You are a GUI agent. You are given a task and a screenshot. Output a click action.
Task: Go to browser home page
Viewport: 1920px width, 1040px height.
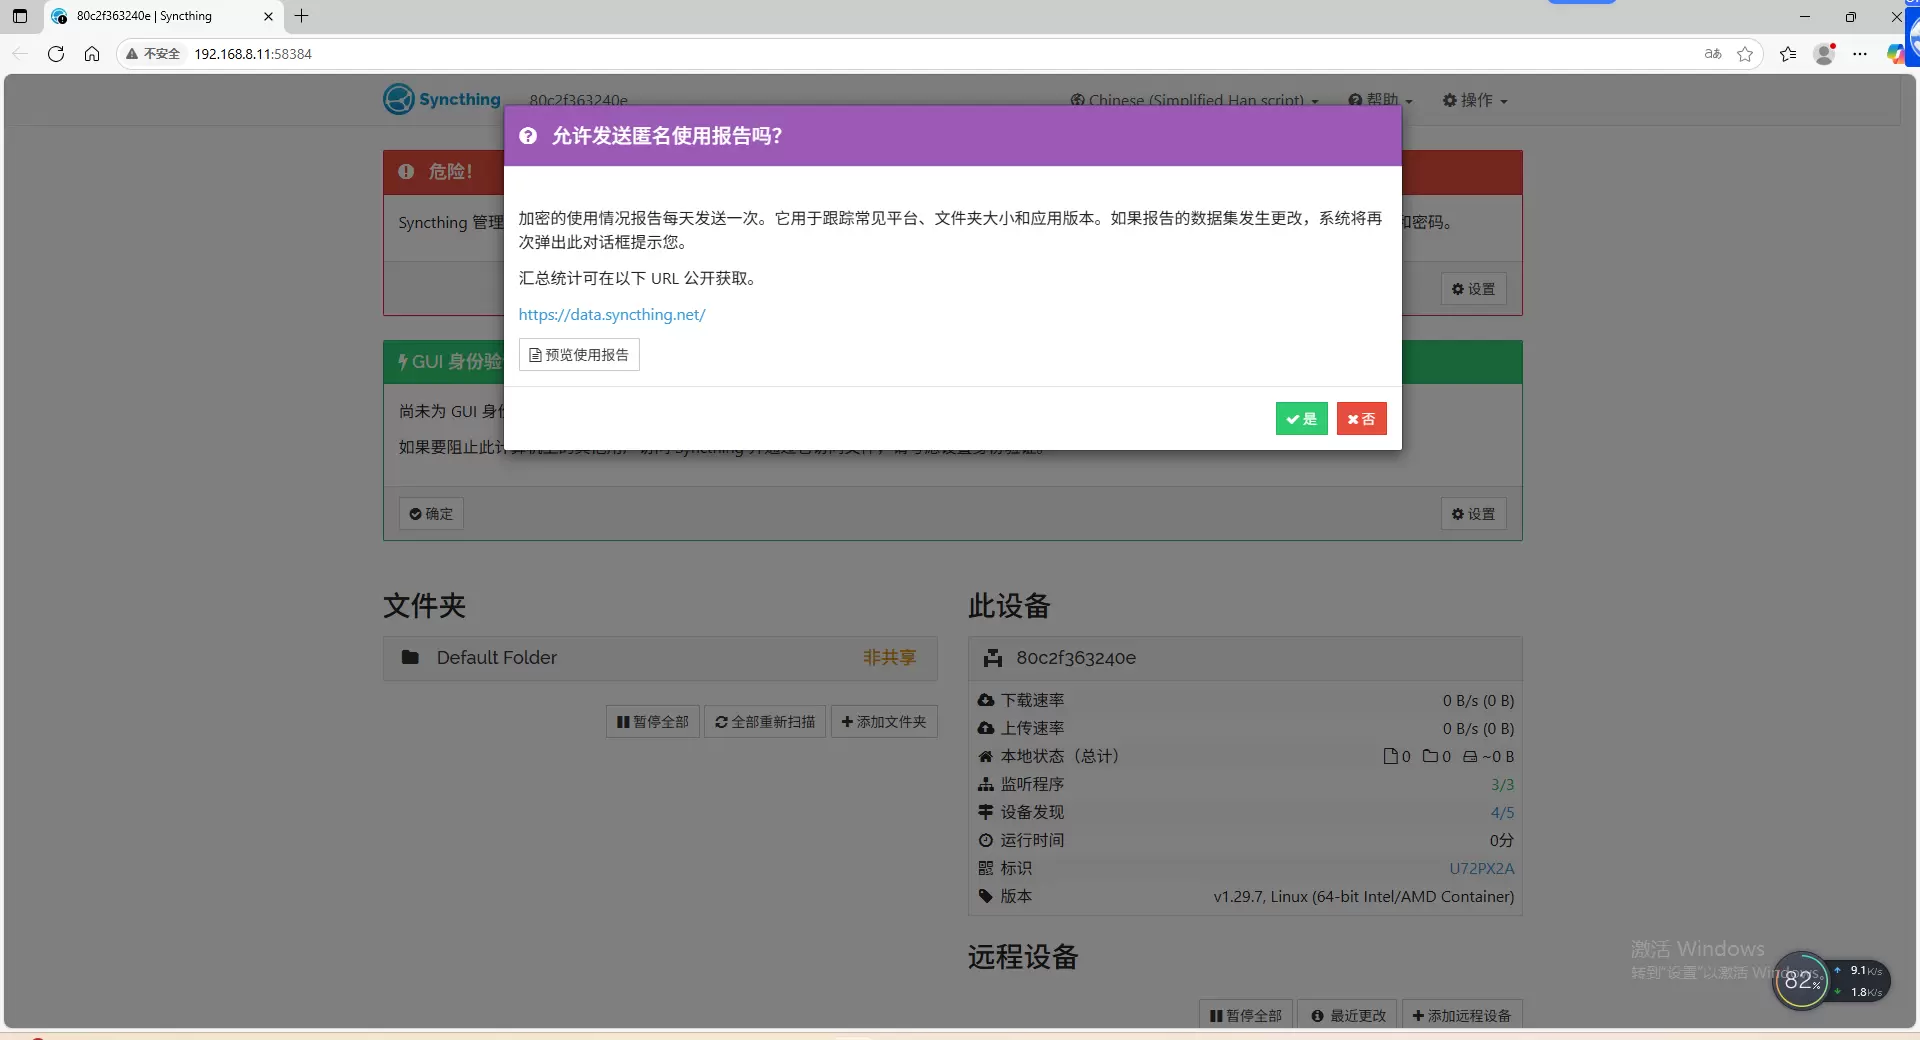point(92,54)
